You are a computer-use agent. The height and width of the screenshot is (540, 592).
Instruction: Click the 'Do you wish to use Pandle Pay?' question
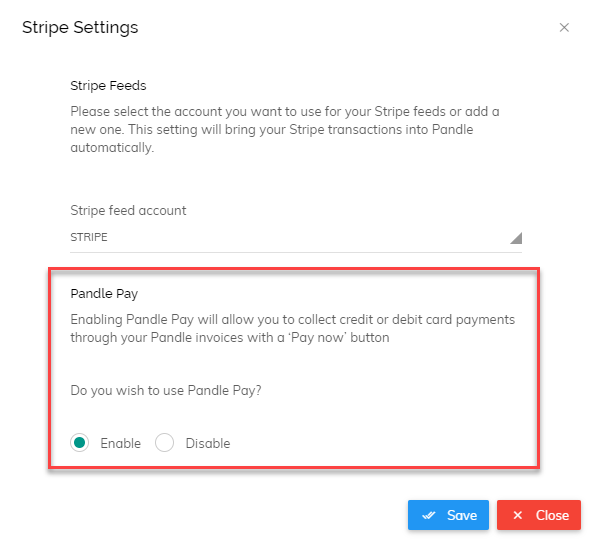click(x=166, y=390)
